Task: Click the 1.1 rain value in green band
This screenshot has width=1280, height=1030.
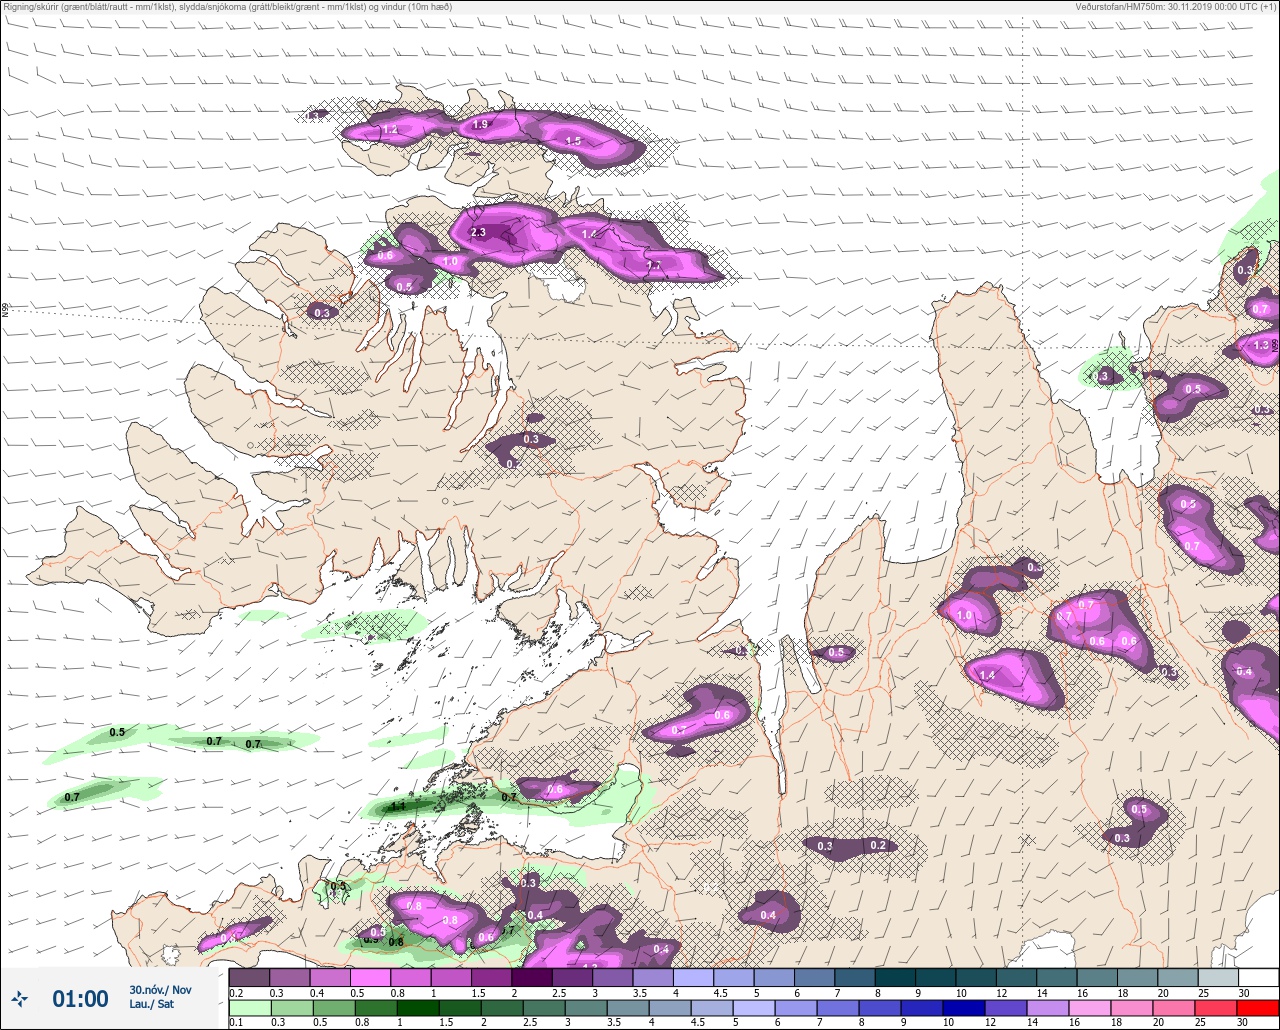Action: click(x=398, y=806)
